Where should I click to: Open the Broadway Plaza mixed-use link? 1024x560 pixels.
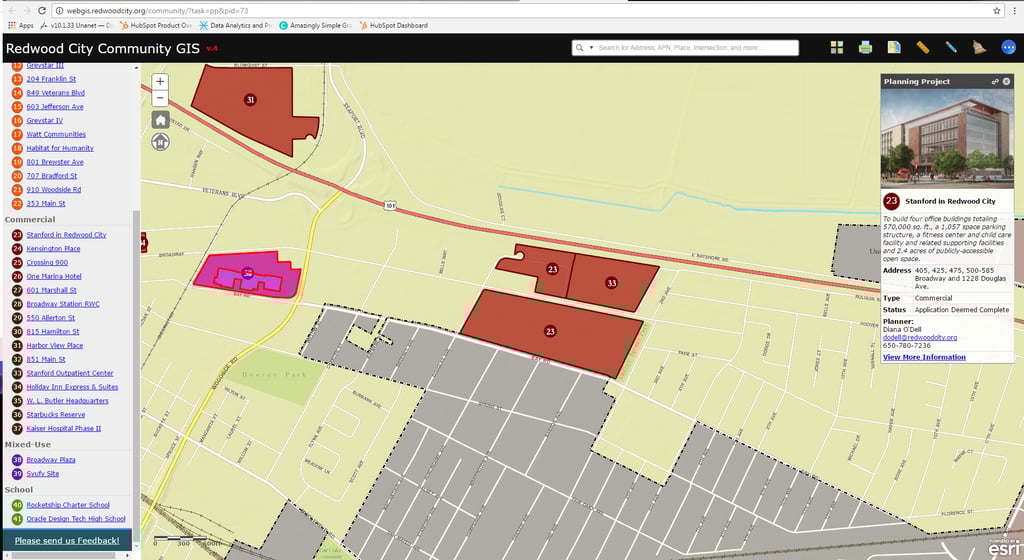click(50, 459)
